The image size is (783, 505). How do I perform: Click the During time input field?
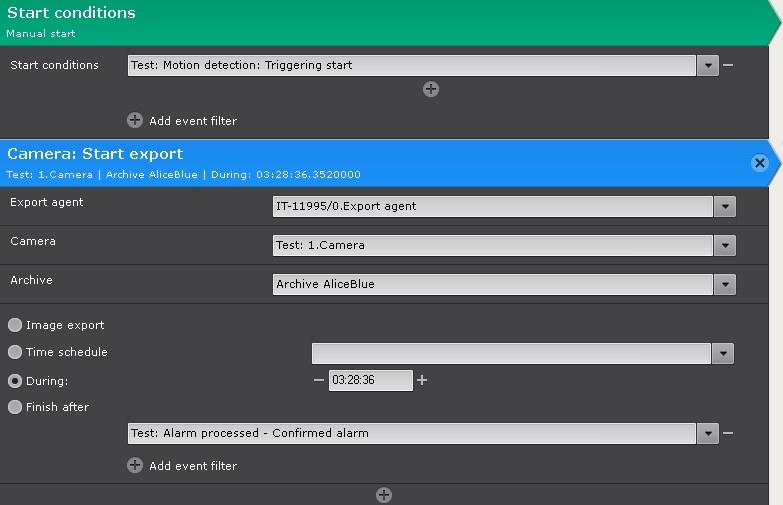tap(369, 380)
